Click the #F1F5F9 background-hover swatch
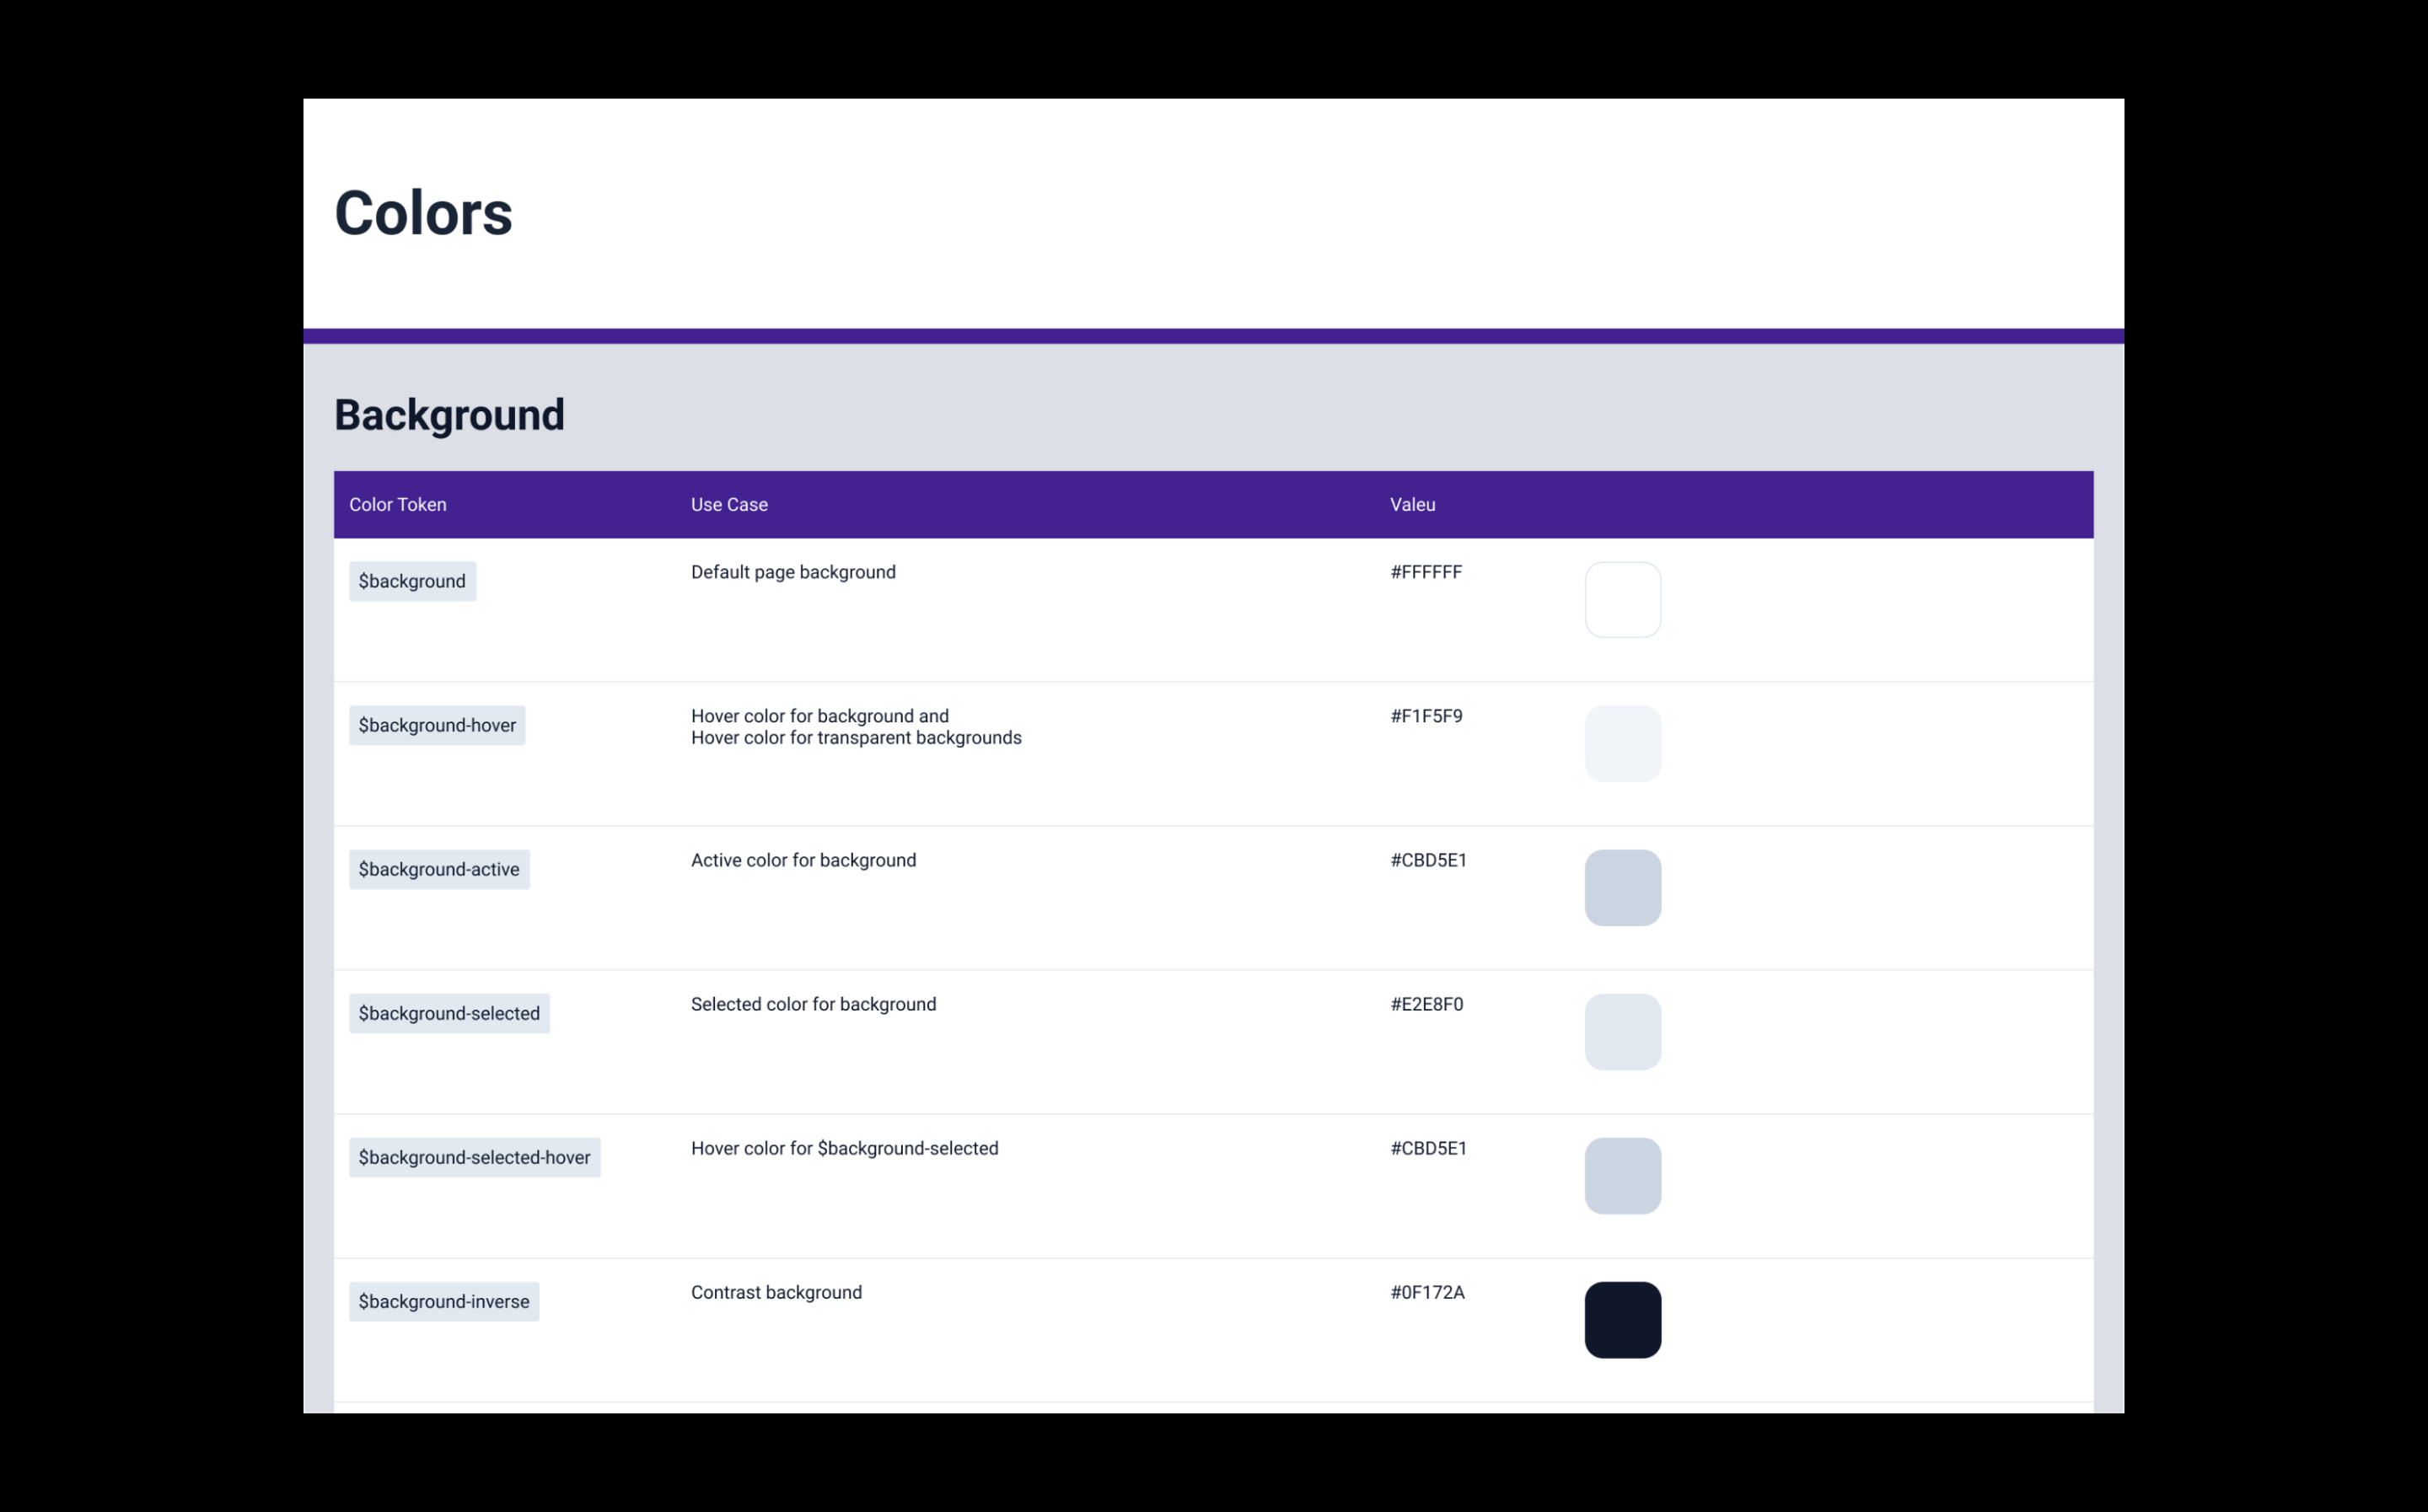 tap(1622, 744)
